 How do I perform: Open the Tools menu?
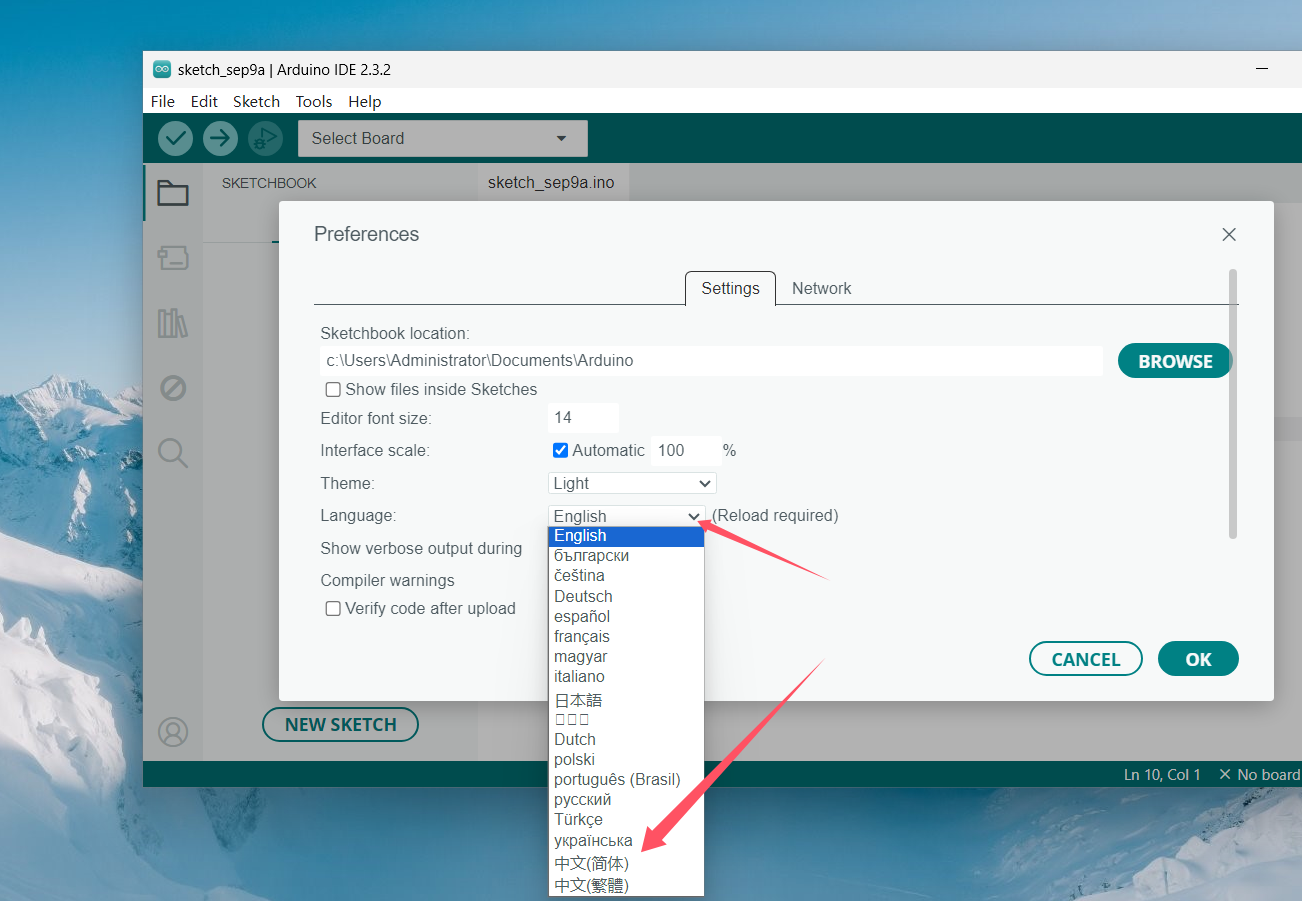pyautogui.click(x=314, y=101)
